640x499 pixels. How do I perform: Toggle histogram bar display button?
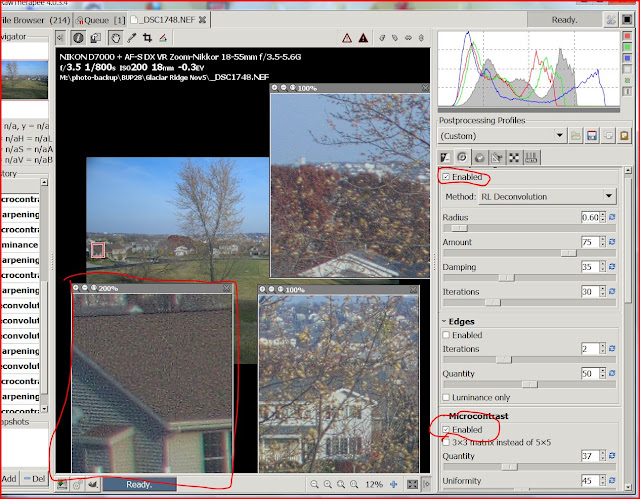tap(627, 91)
